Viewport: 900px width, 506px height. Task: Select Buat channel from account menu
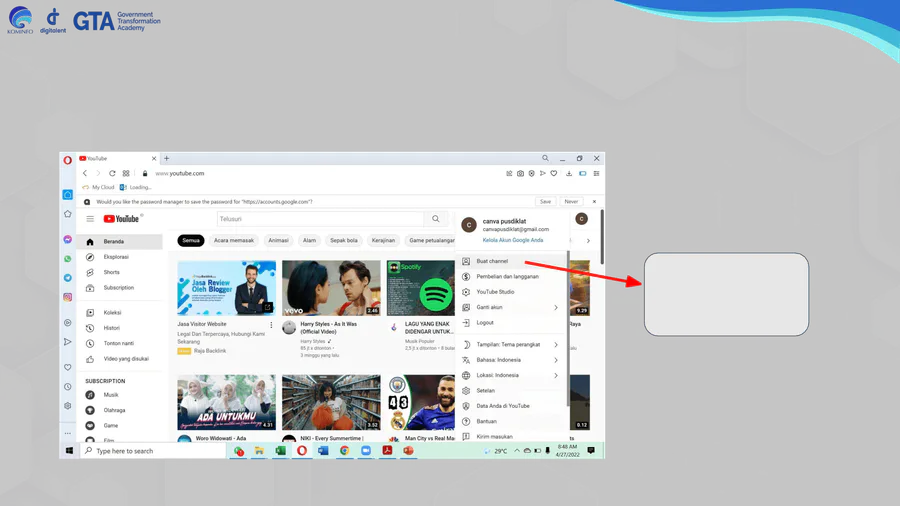tap(492, 261)
